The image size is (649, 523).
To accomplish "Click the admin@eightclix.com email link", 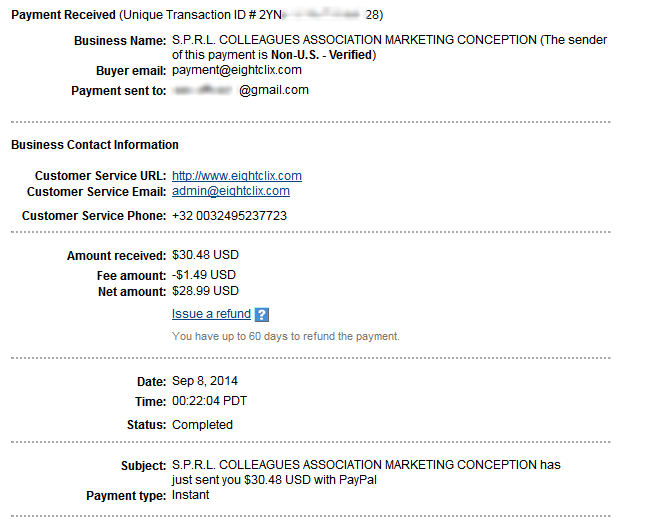I will (x=230, y=191).
